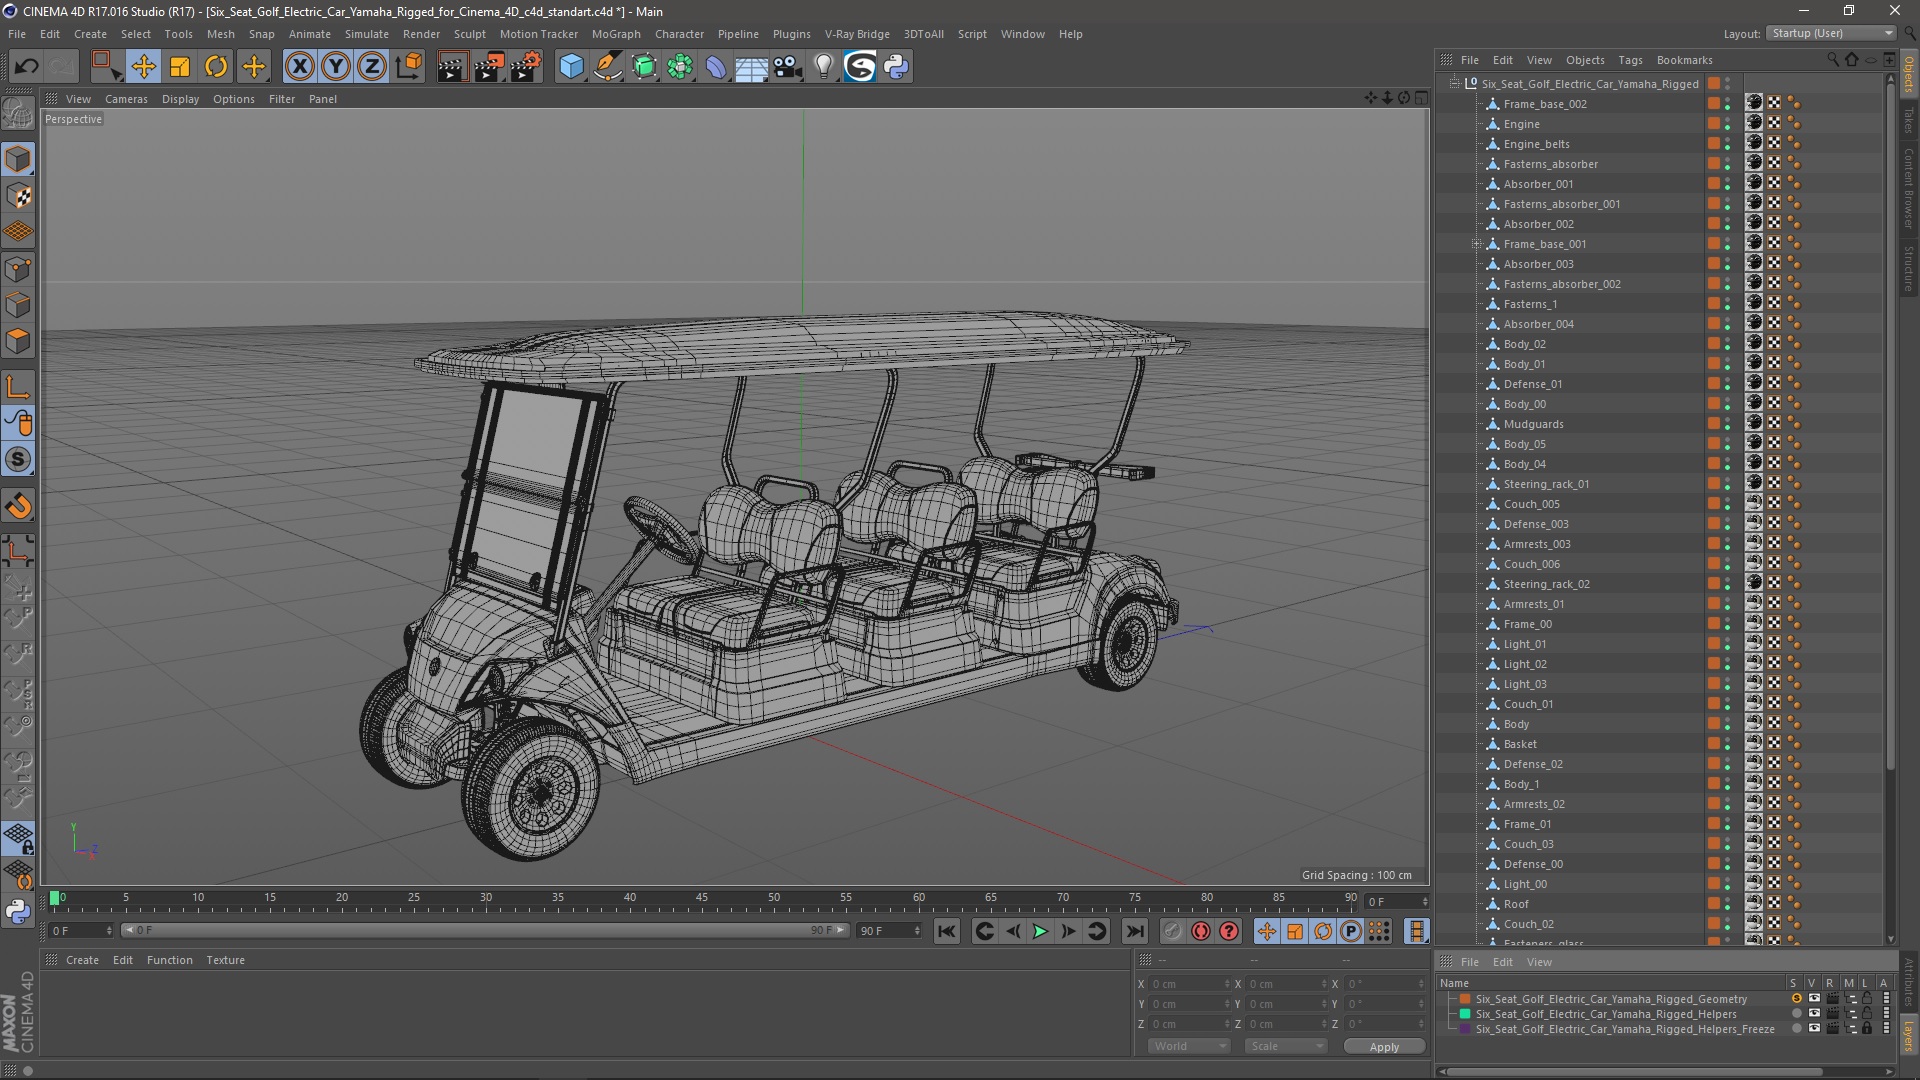Open the Layout dropdown Startup (User)
The image size is (1920, 1080).
(1831, 33)
